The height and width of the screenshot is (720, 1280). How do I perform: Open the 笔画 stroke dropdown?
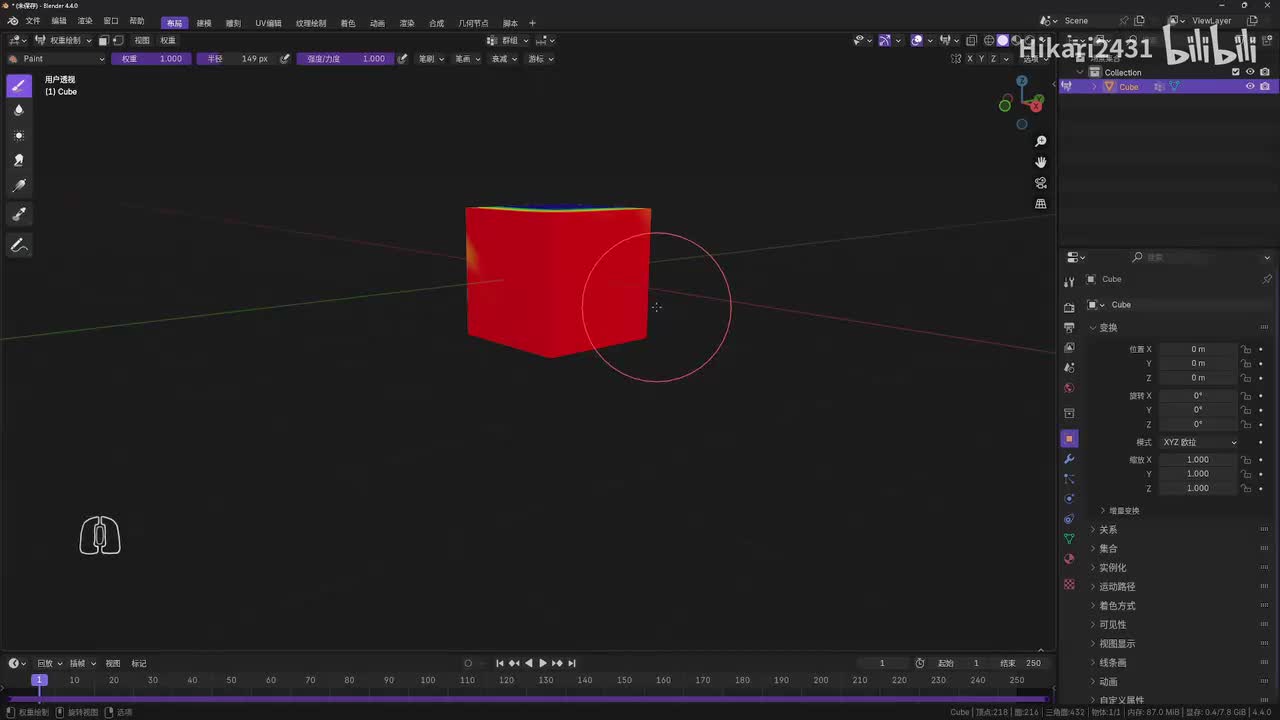pos(467,59)
